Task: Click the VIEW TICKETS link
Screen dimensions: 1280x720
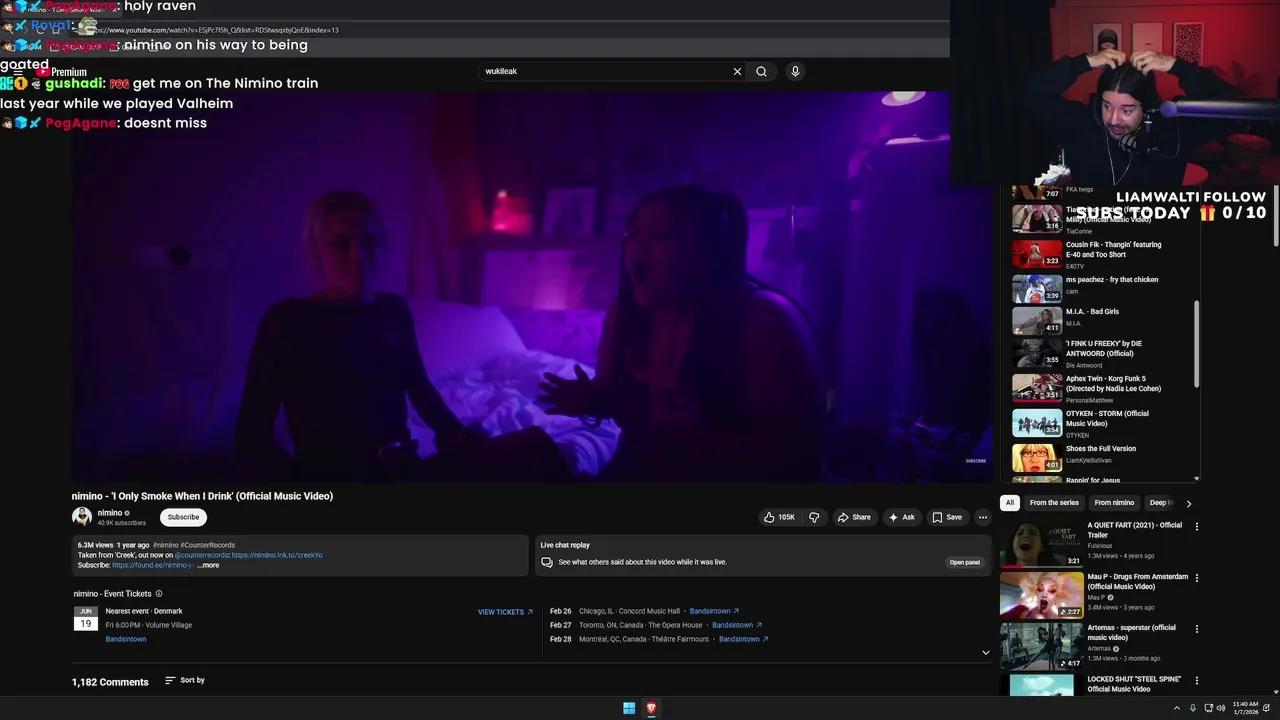Action: pyautogui.click(x=505, y=612)
